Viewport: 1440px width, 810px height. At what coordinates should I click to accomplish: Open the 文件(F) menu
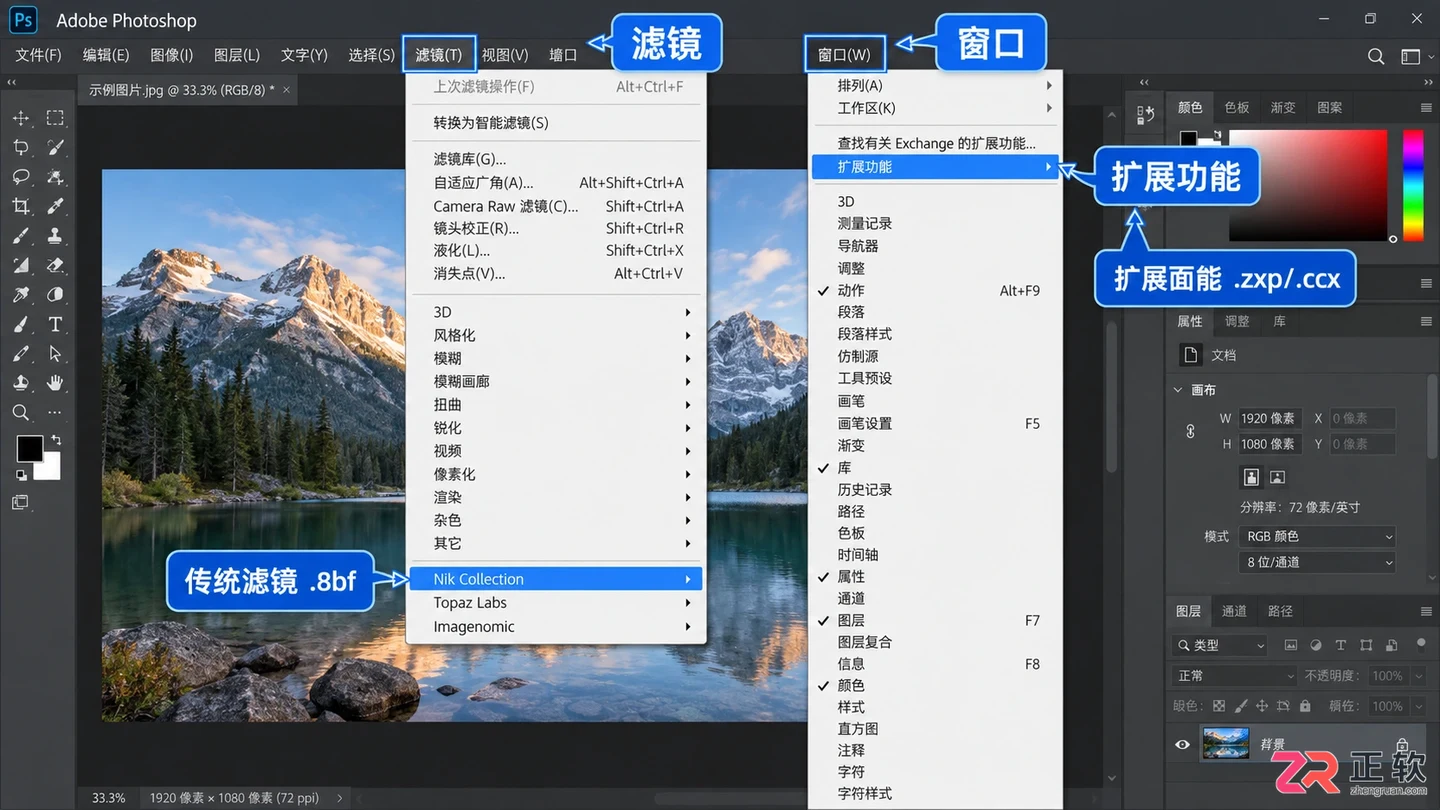point(39,55)
